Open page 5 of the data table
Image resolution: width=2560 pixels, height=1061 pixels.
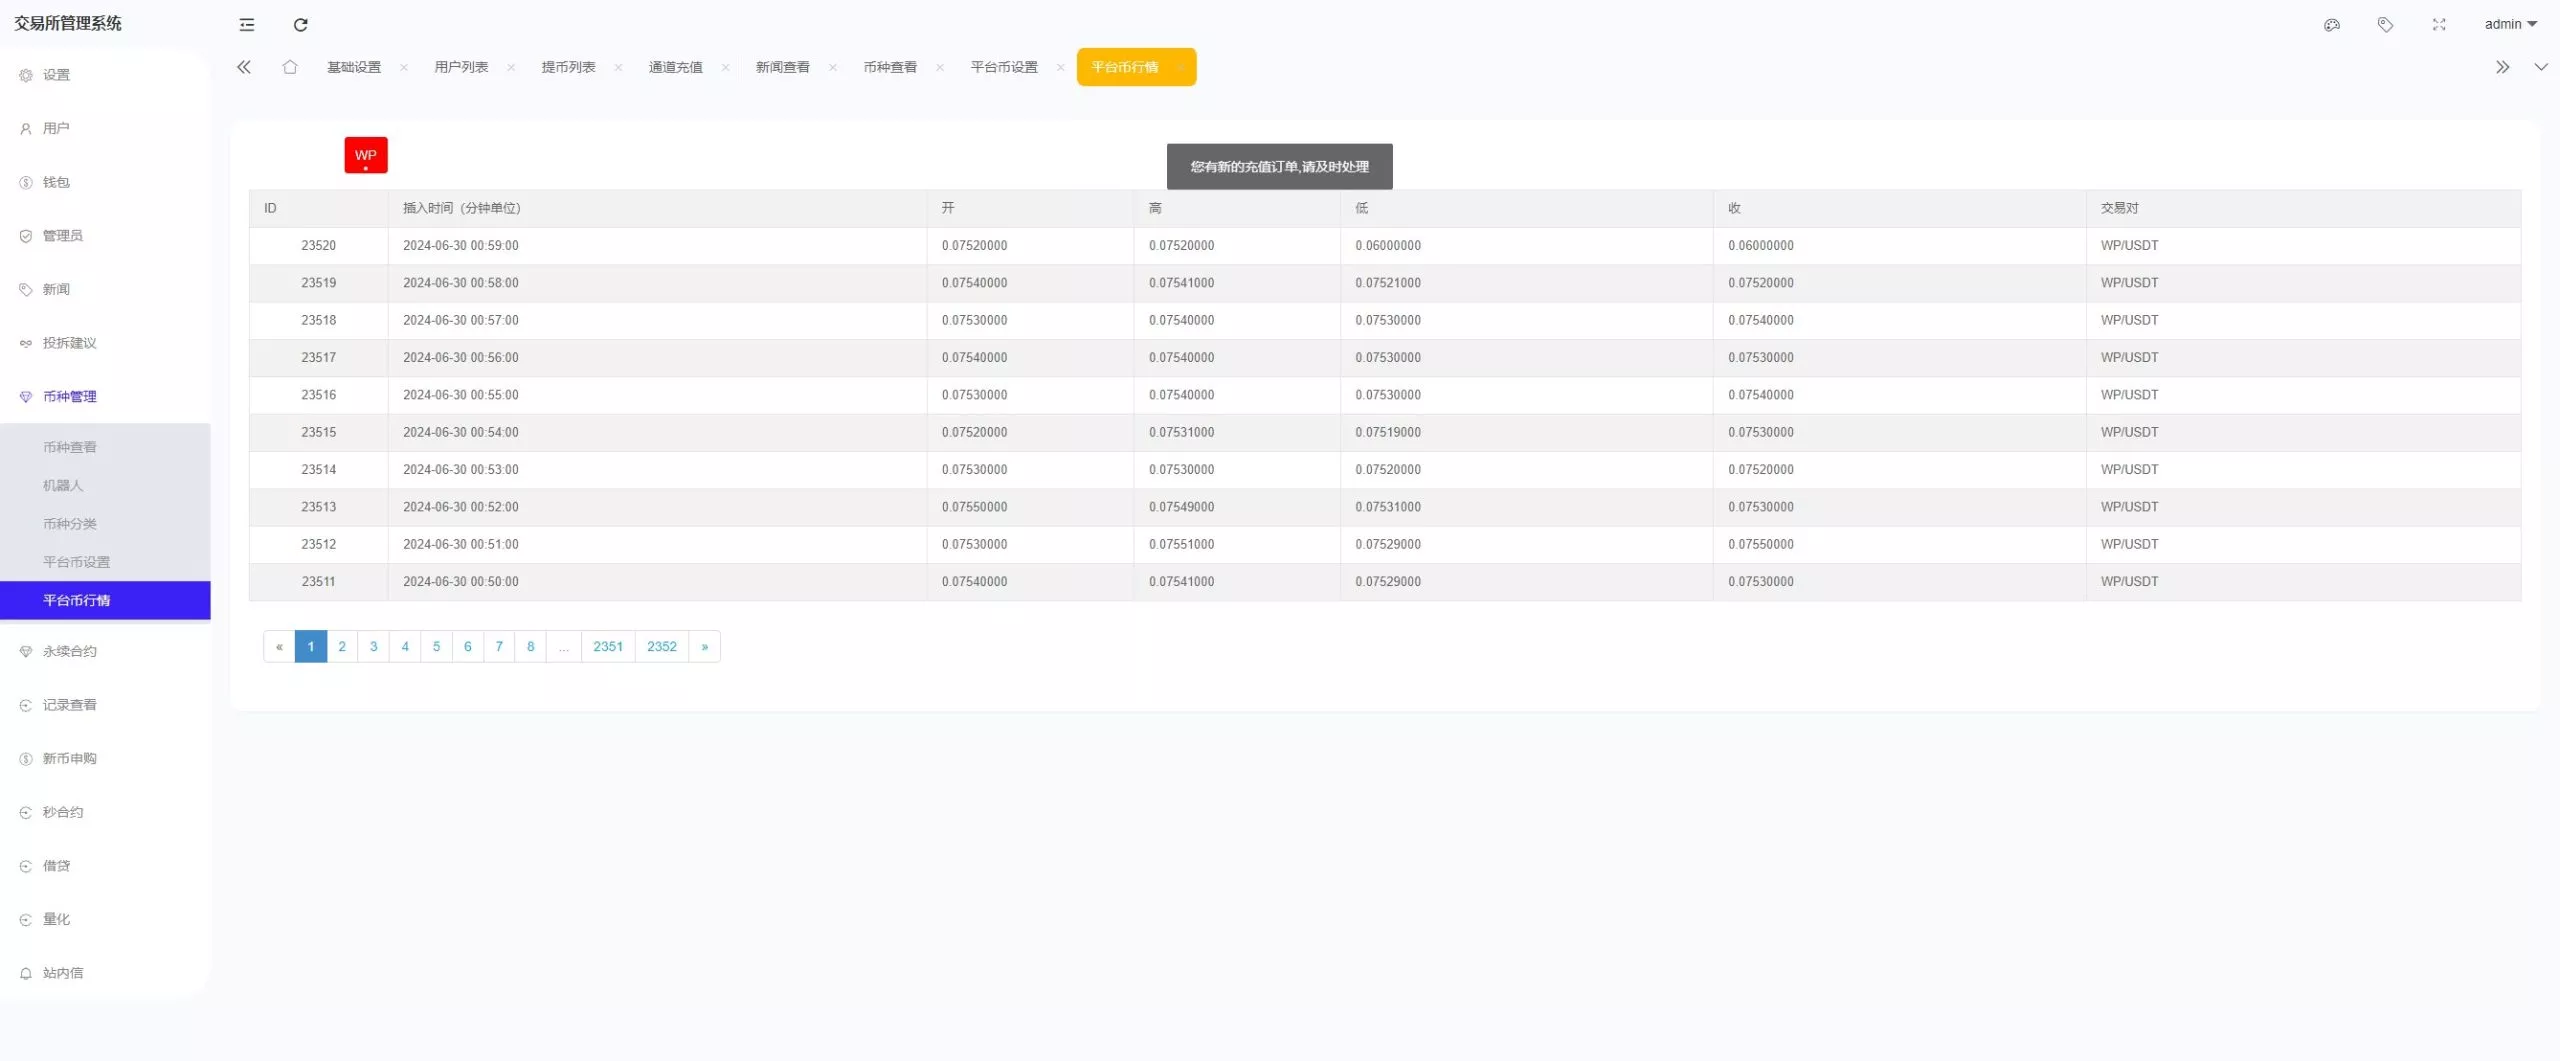(436, 646)
